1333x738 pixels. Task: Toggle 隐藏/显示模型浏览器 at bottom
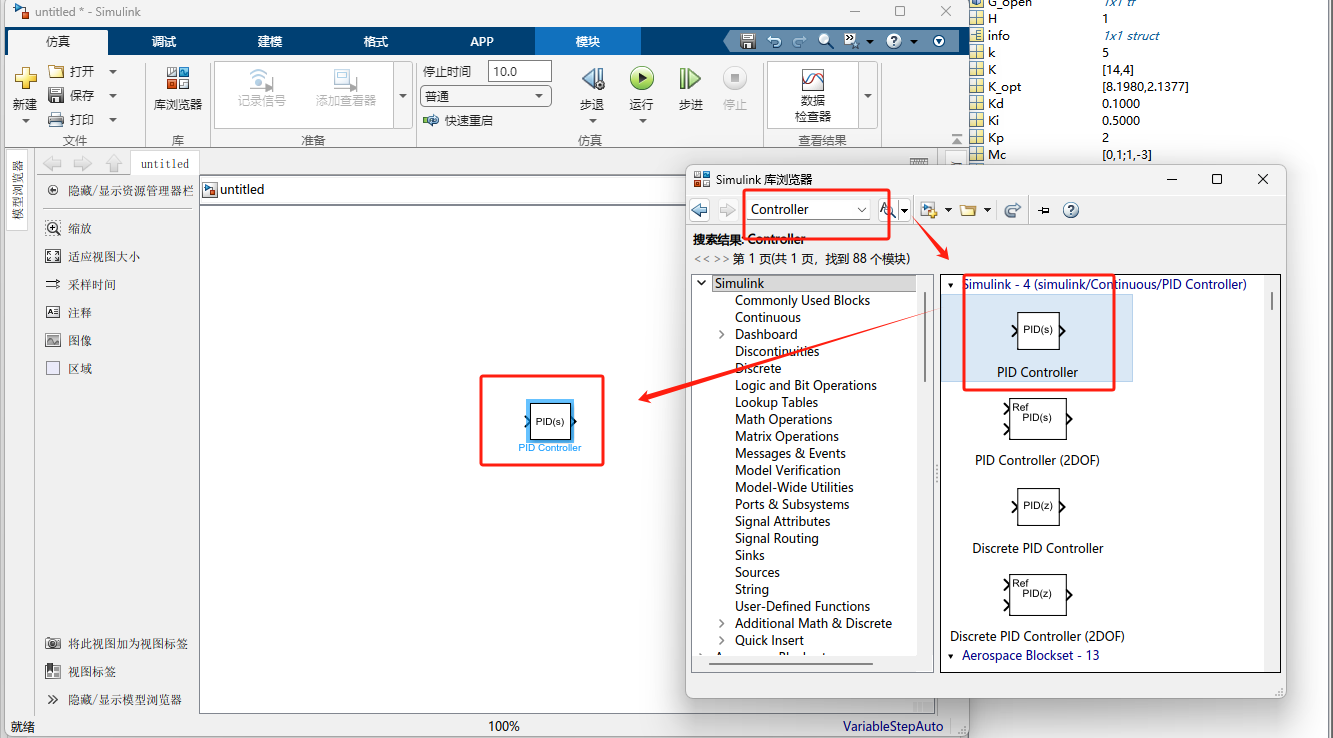click(53, 699)
